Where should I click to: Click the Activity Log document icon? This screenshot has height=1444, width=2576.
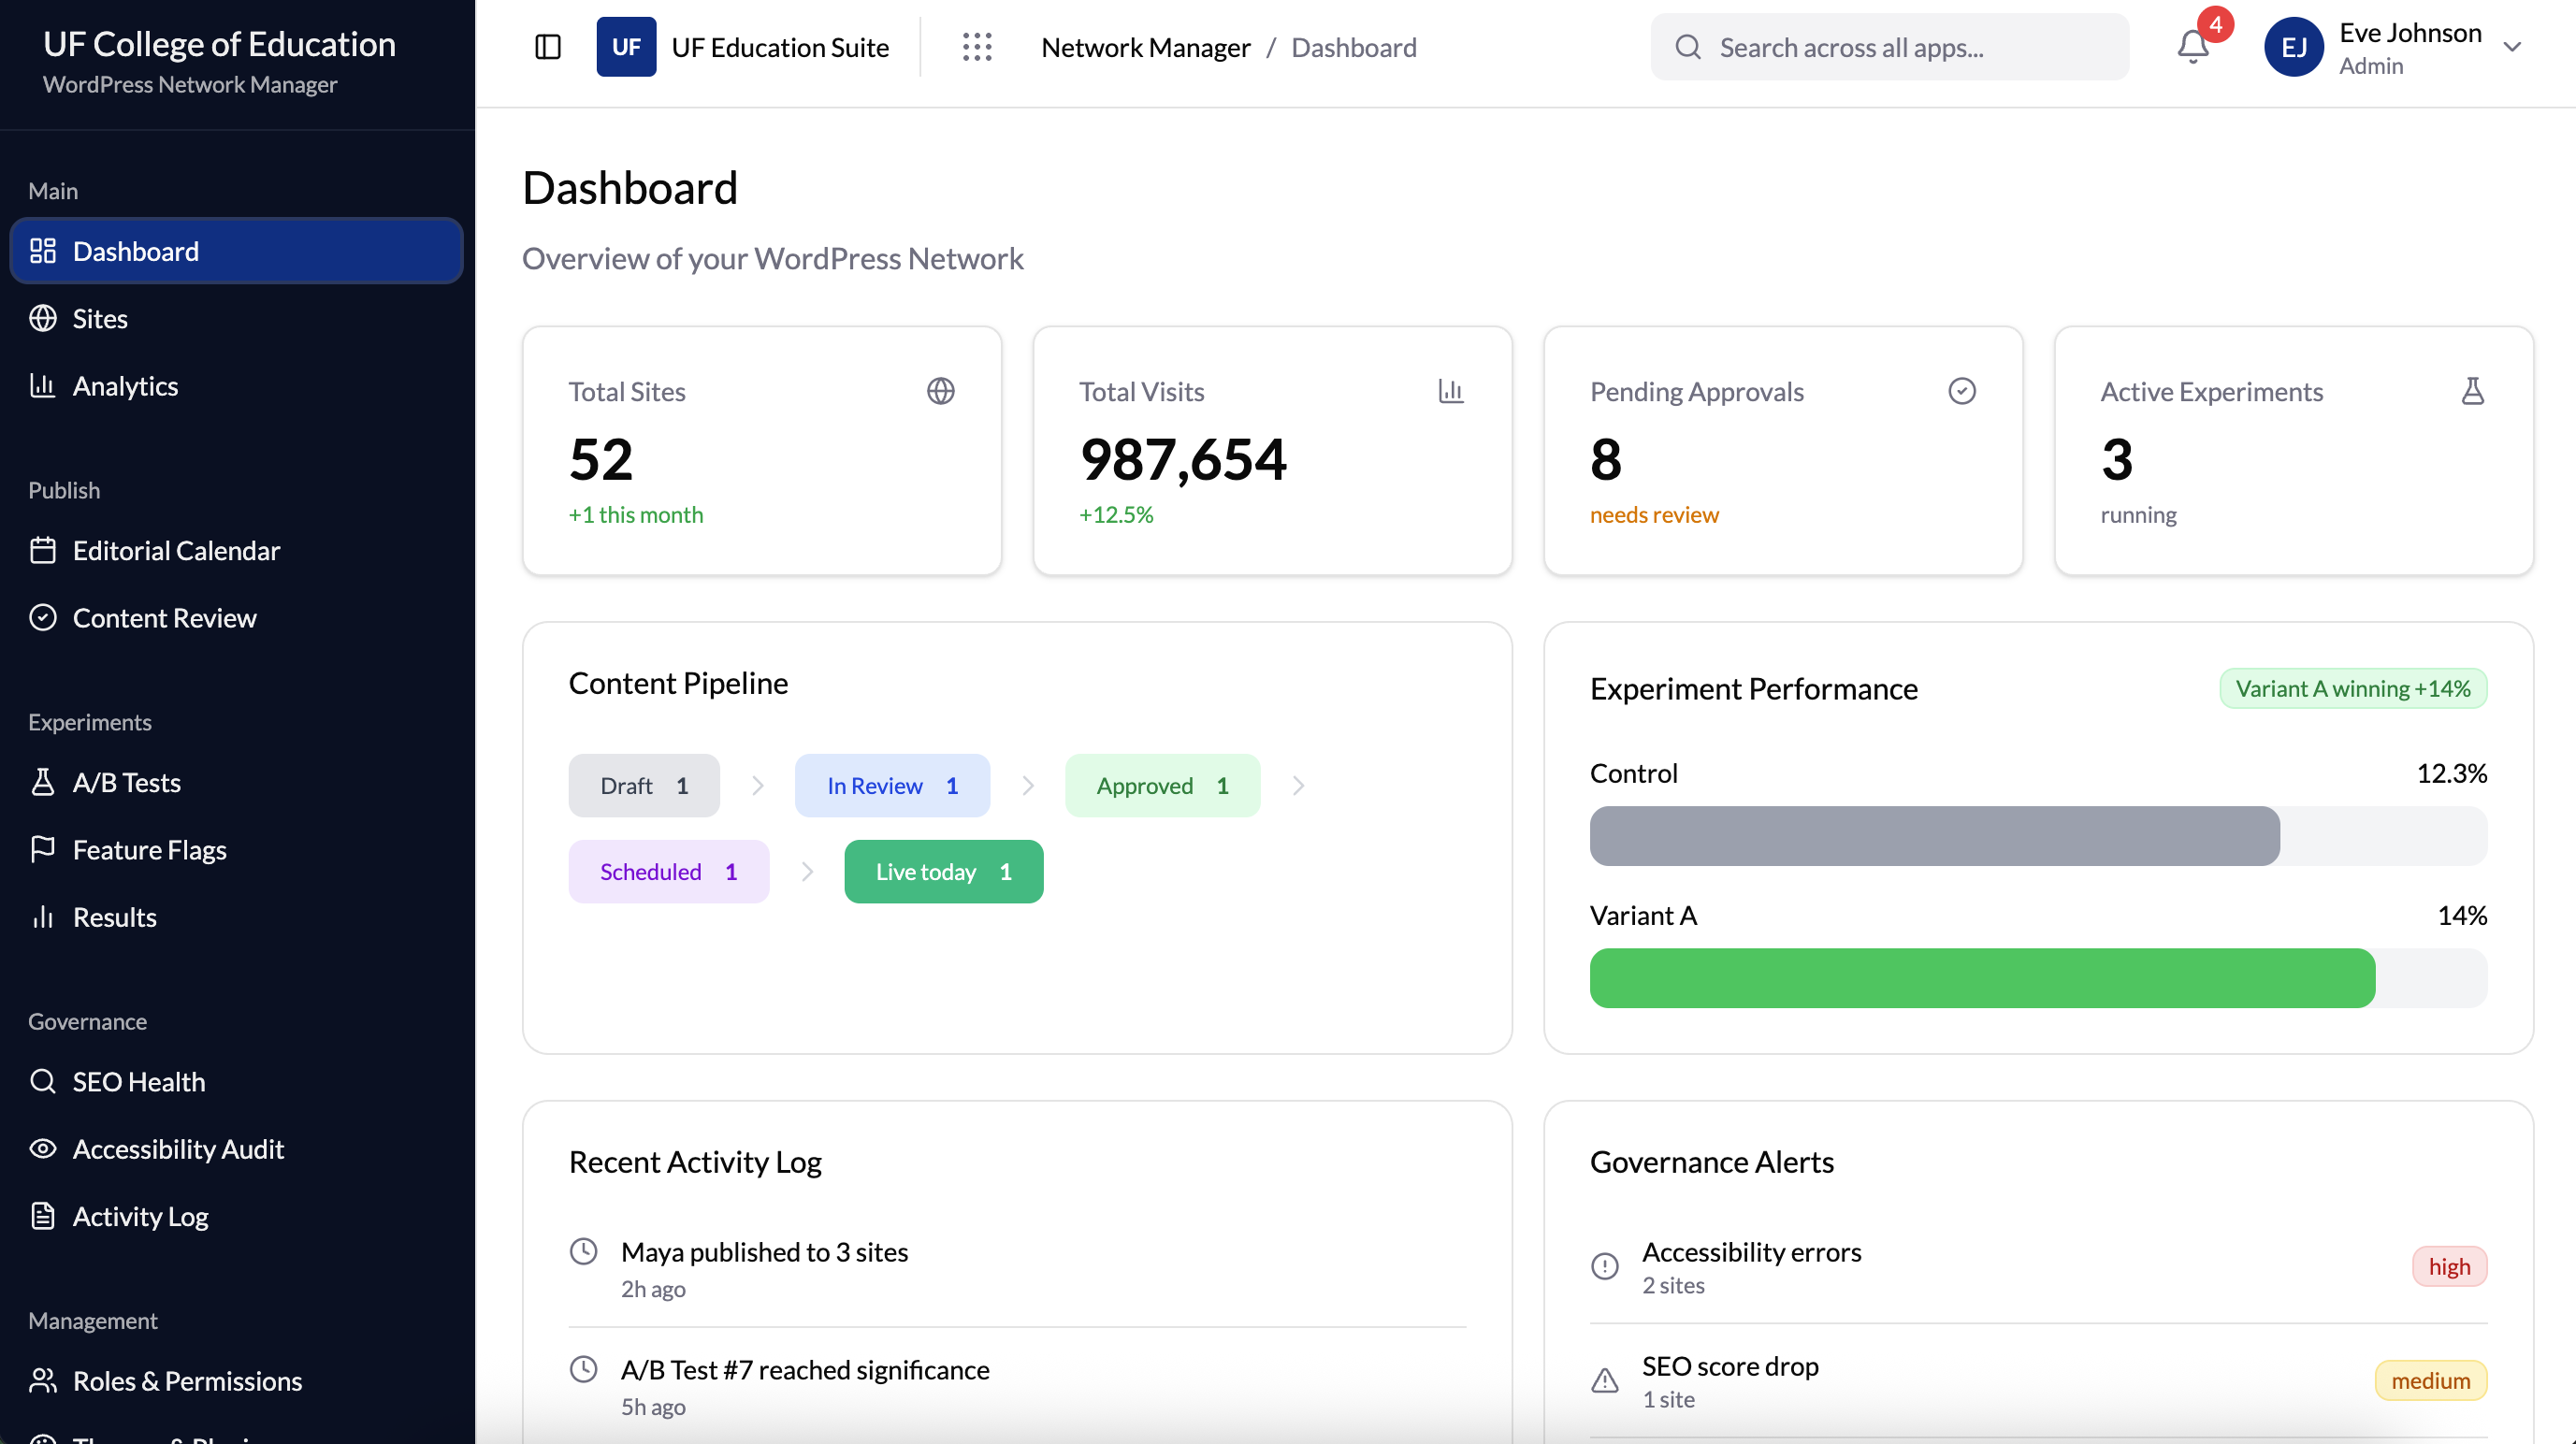pos(43,1216)
